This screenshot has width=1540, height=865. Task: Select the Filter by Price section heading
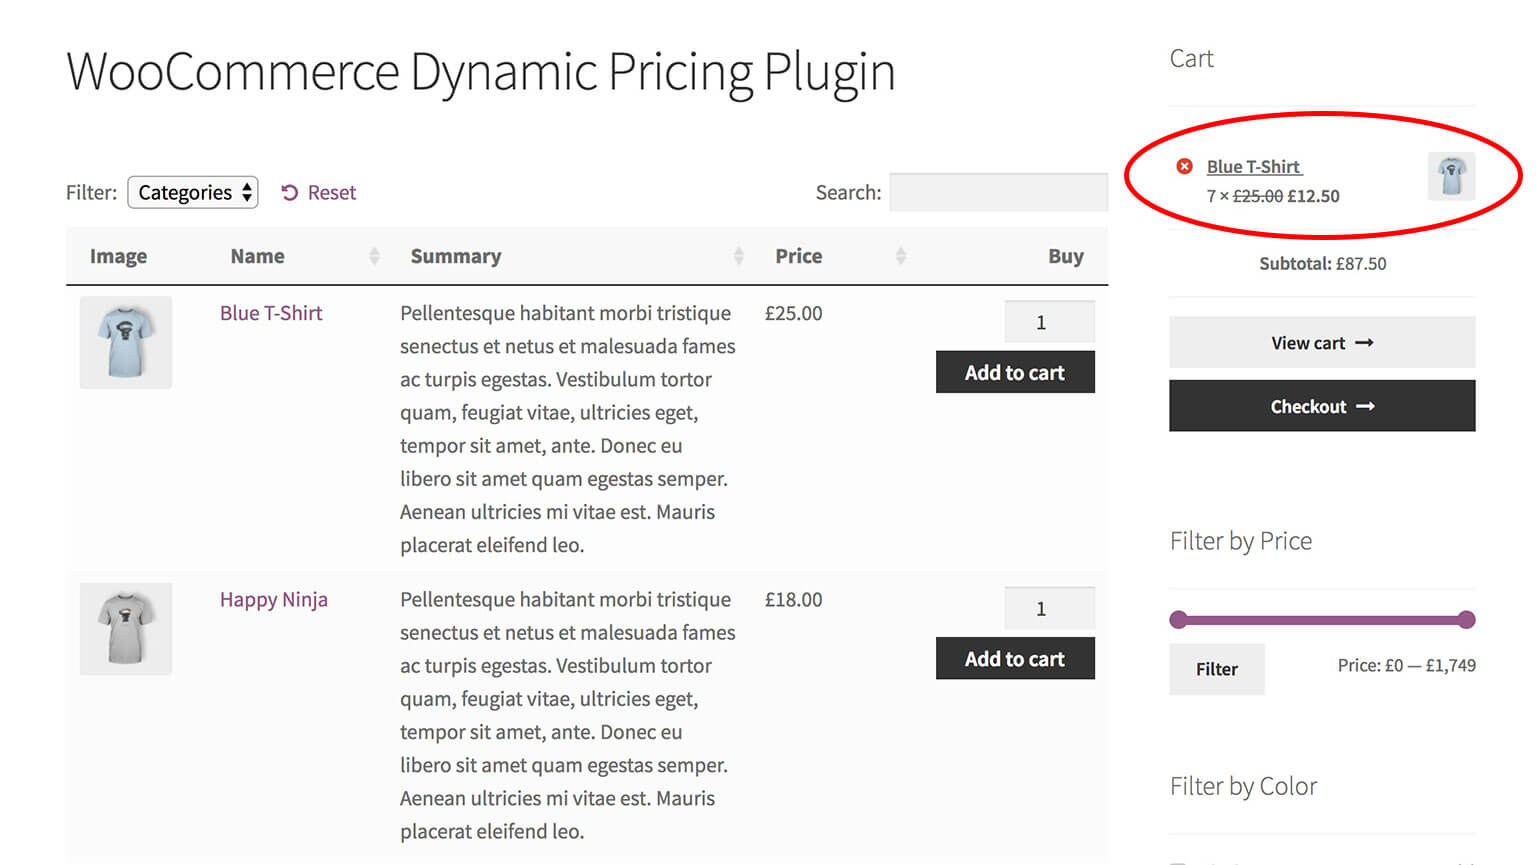point(1241,541)
